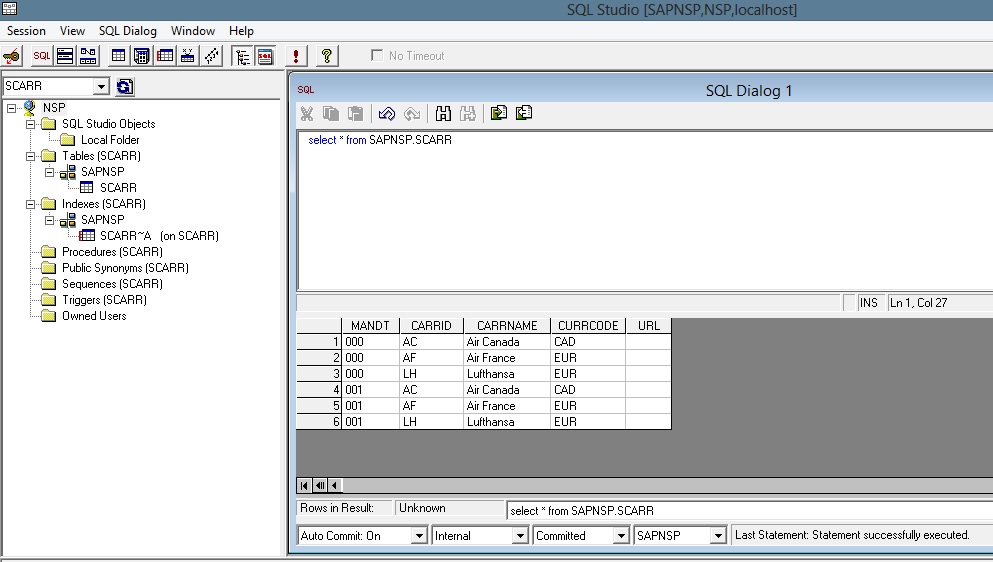Click the Undo arrow in SQL Dialog
This screenshot has width=993, height=562.
tap(387, 114)
